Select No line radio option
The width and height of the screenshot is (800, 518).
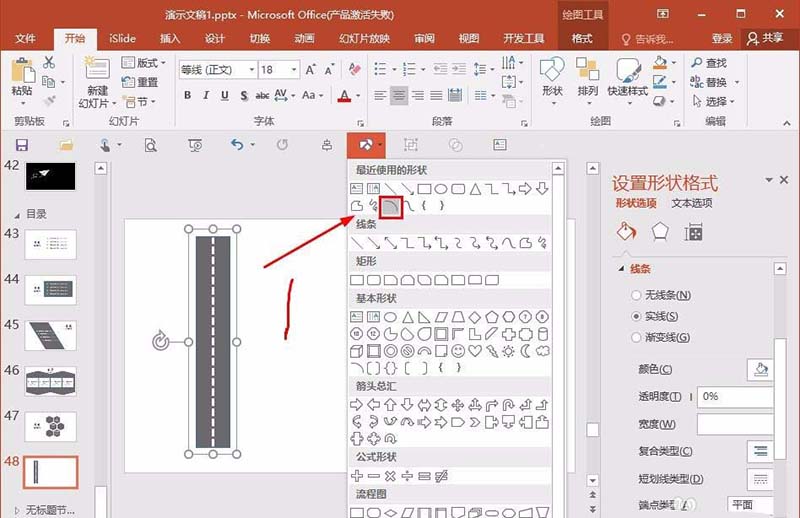636,295
